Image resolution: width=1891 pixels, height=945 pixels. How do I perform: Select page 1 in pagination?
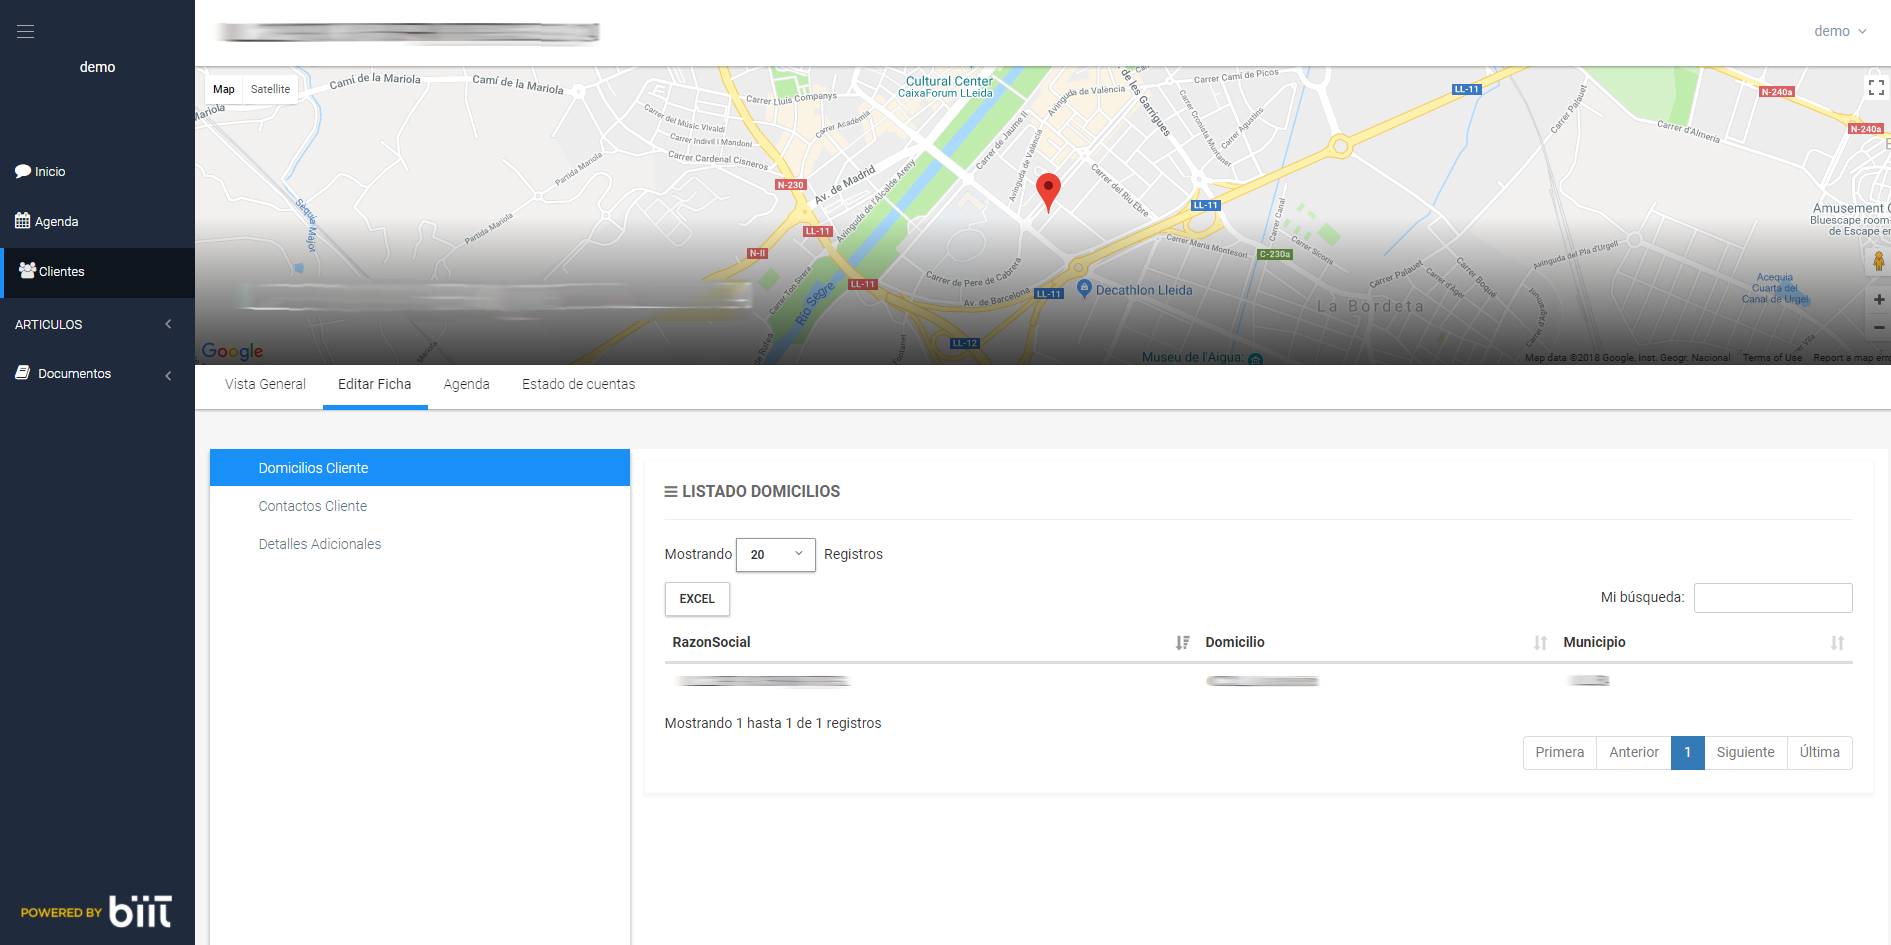click(1688, 753)
